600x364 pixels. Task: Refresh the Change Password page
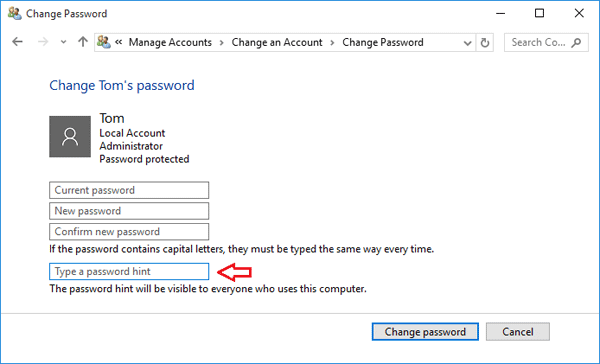click(485, 42)
